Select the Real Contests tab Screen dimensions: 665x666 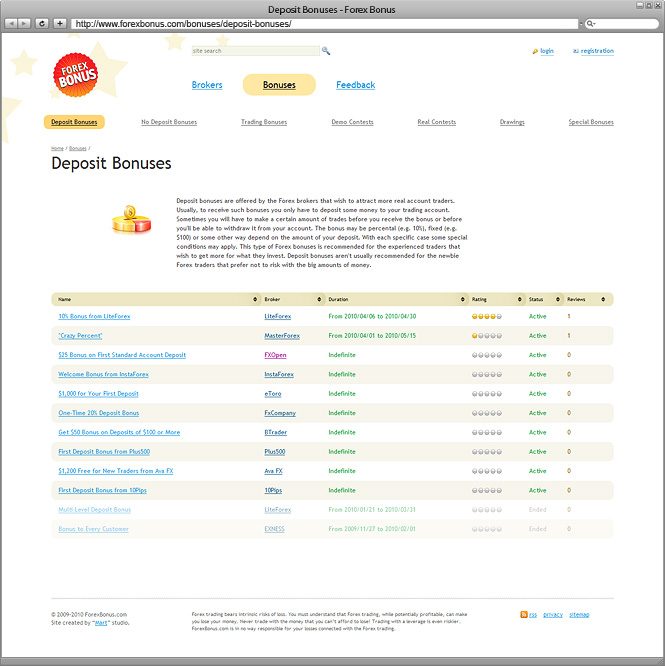tap(437, 122)
